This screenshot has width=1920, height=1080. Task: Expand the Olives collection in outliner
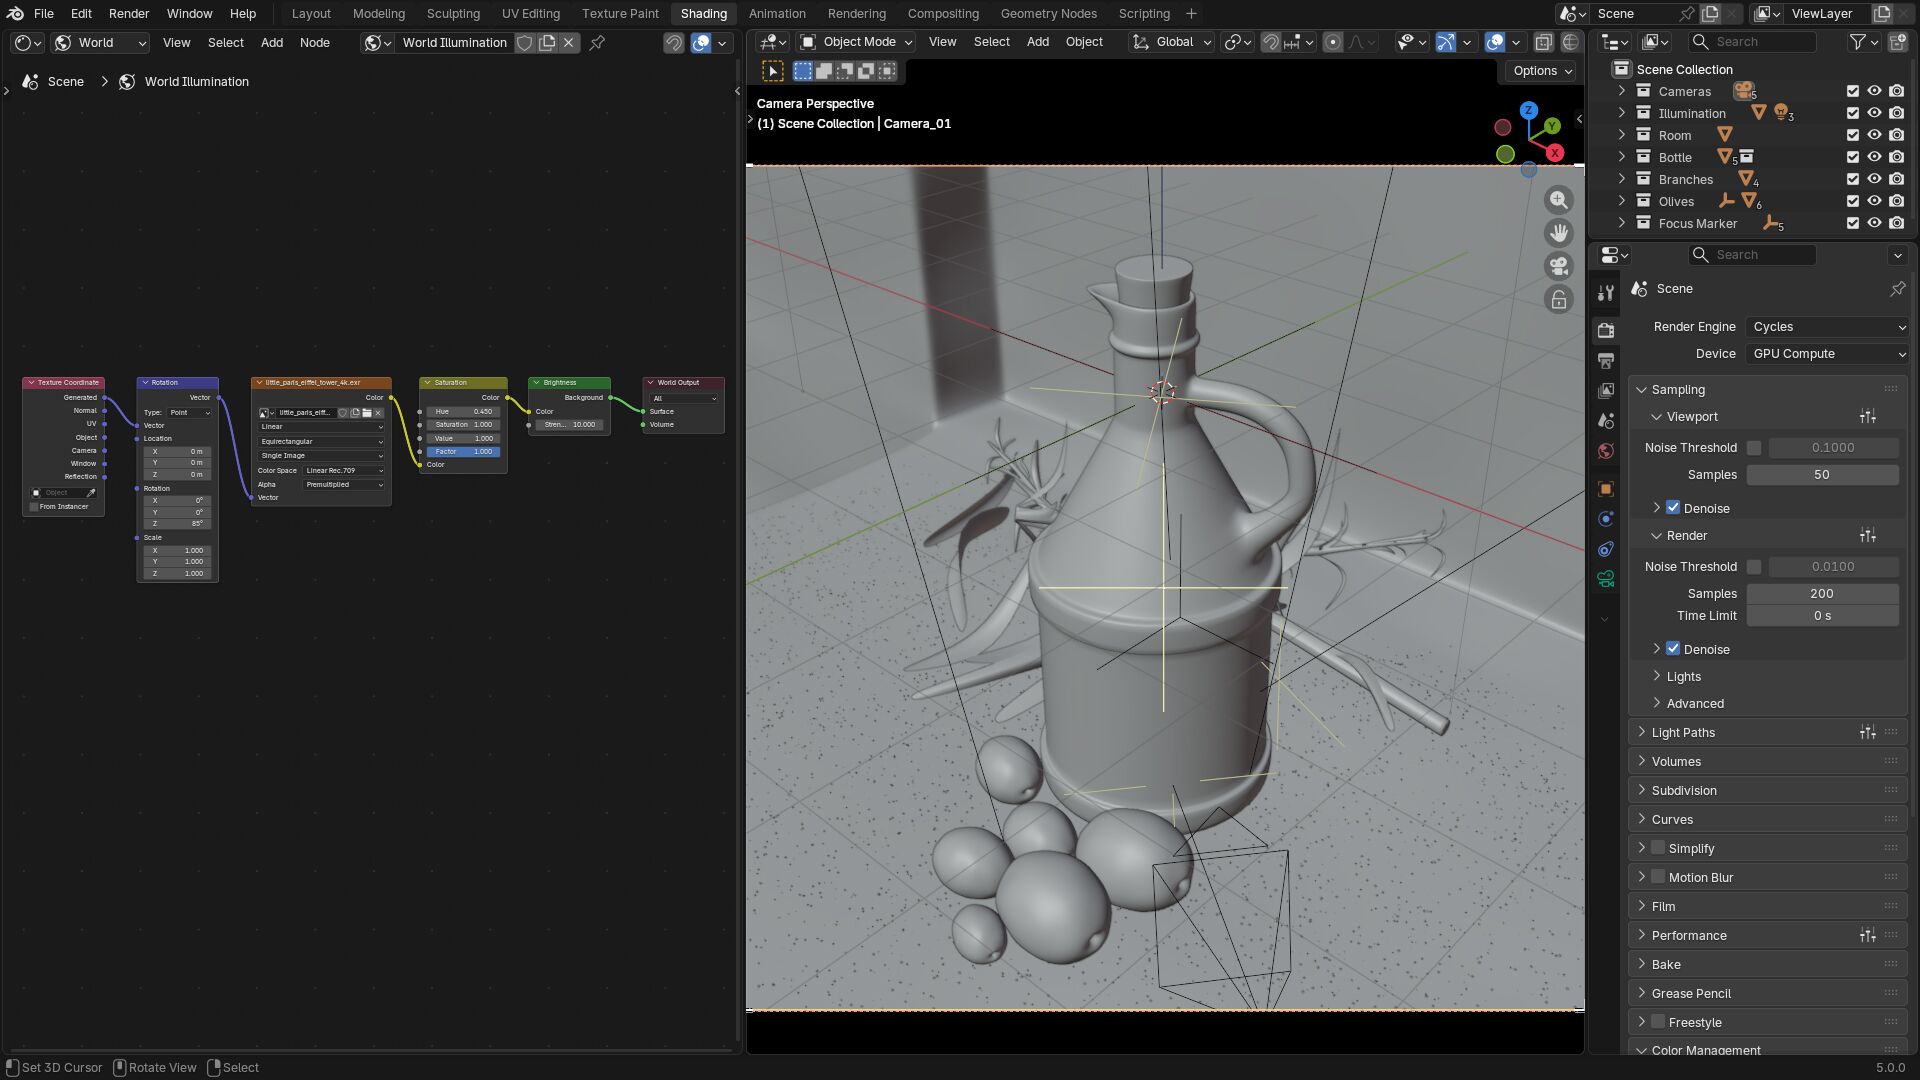1622,201
